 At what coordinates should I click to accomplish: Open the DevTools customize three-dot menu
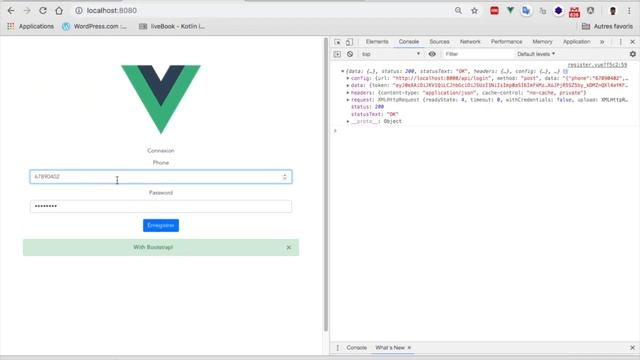[x=620, y=42]
